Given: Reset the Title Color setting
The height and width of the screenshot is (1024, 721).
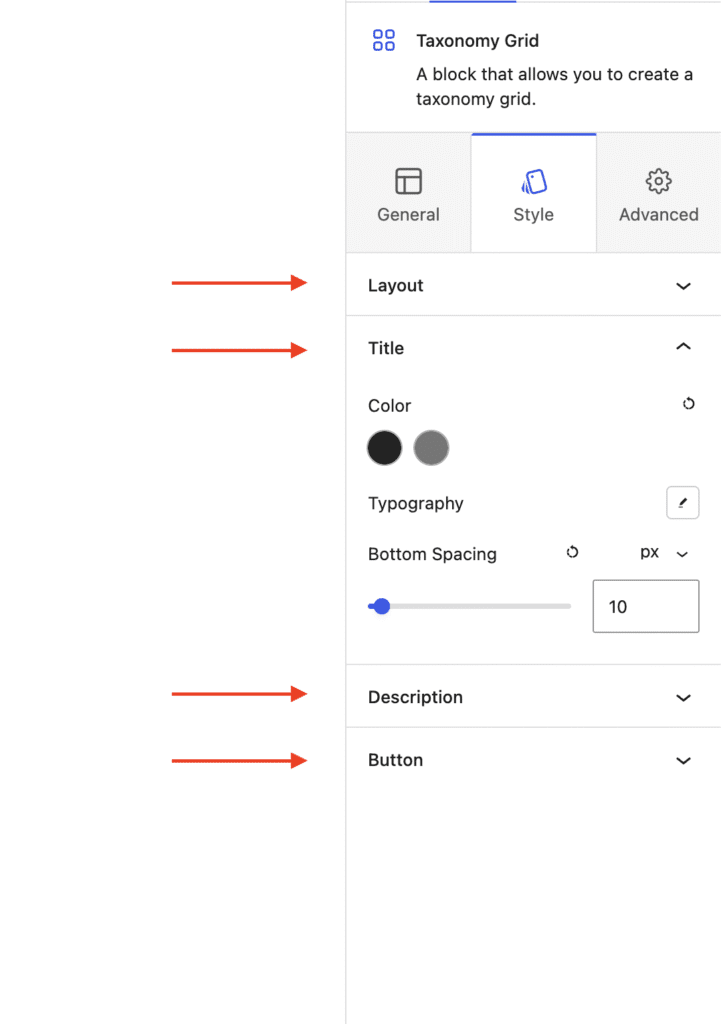Looking at the screenshot, I should 688,404.
